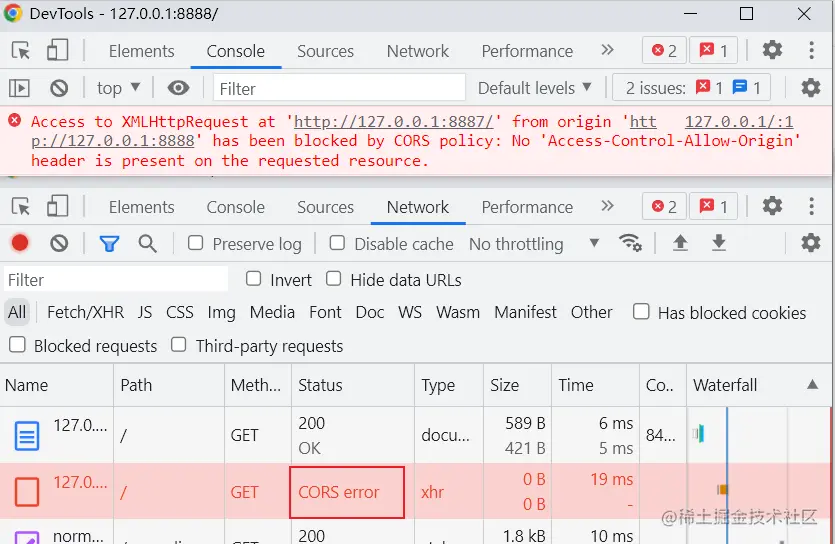Image resolution: width=835 pixels, height=544 pixels.
Task: Check Third-party requests checkbox
Action: click(x=178, y=345)
